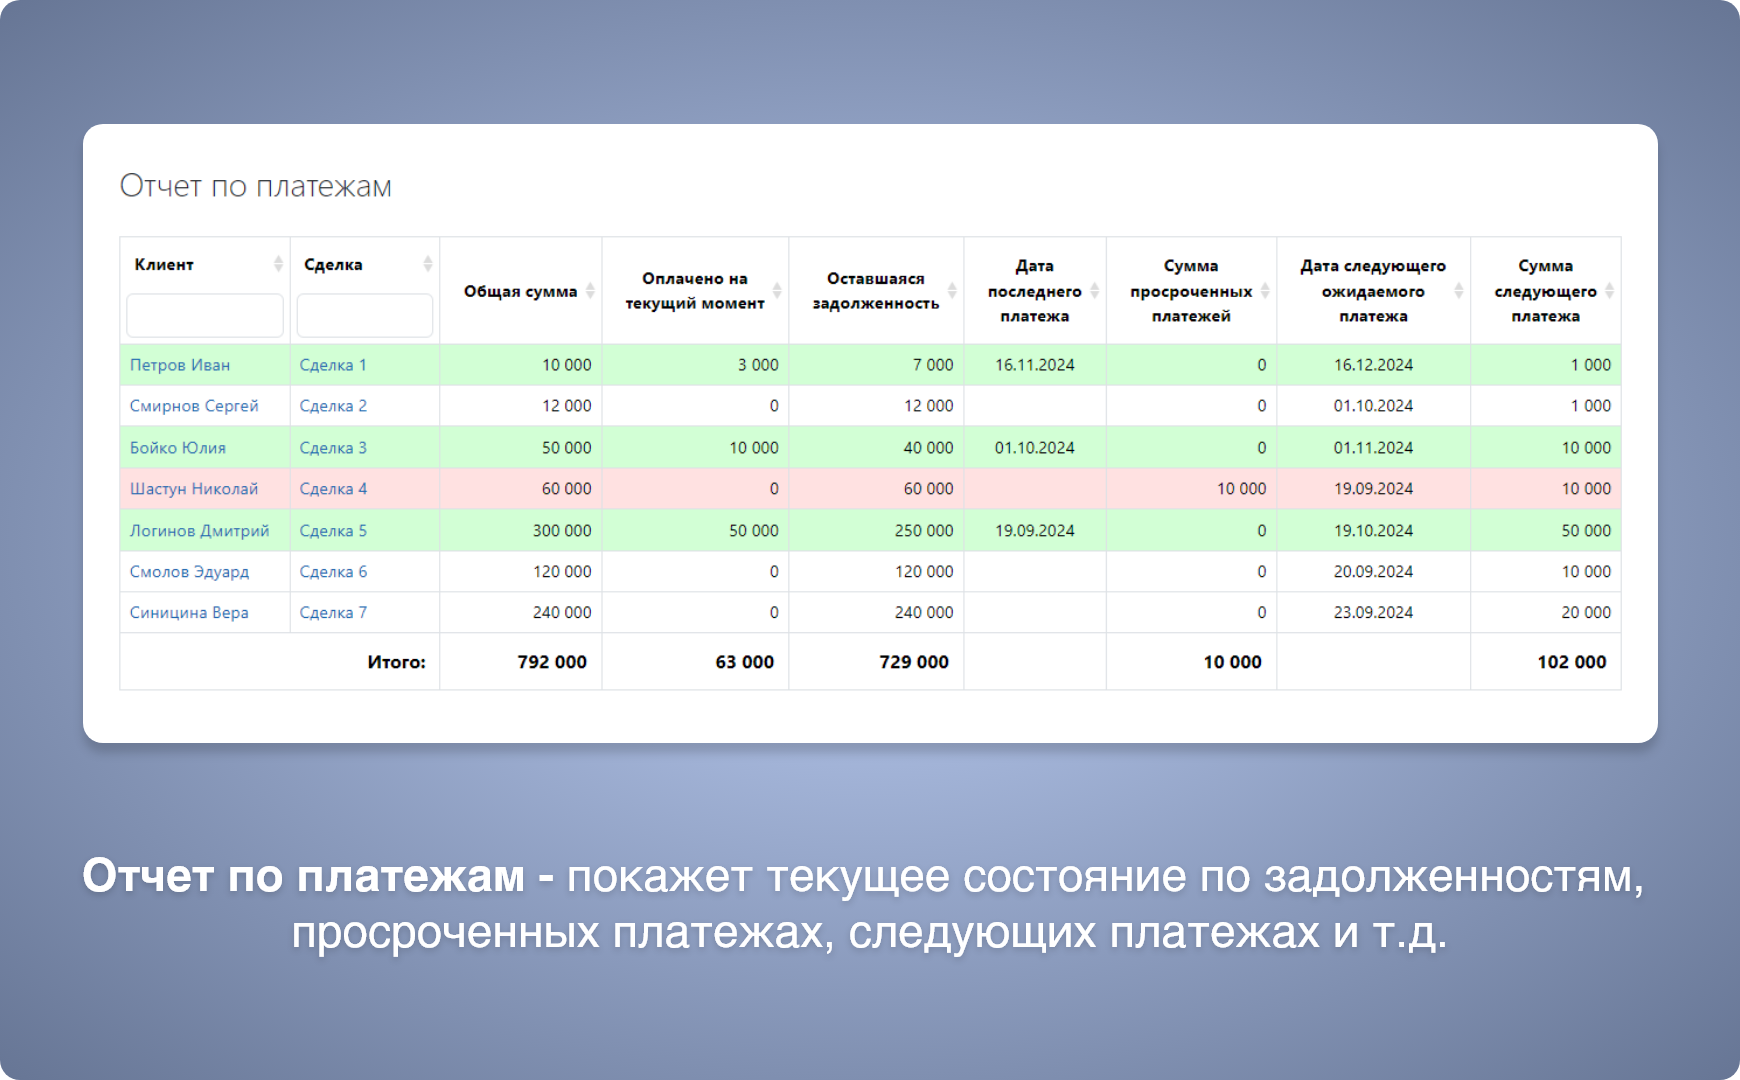Sort by Сумма следующего платежа icon

(1609, 291)
